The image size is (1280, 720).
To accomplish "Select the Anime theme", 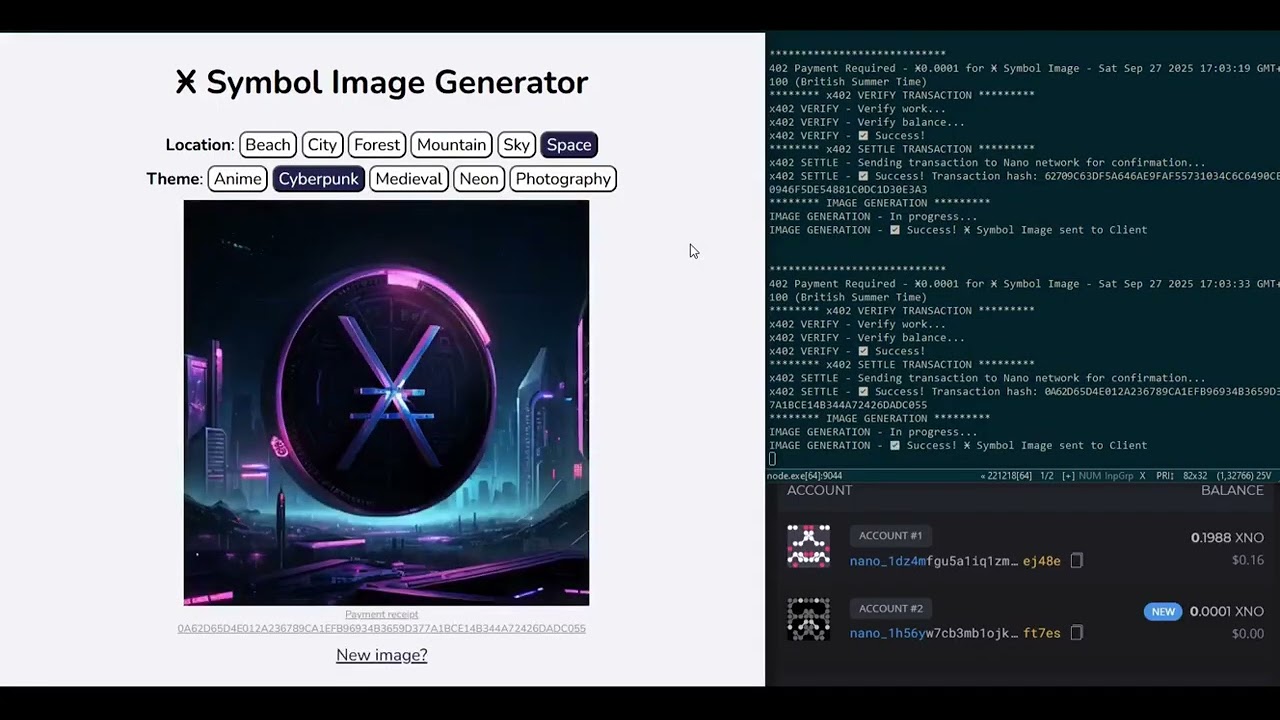I will click(238, 179).
